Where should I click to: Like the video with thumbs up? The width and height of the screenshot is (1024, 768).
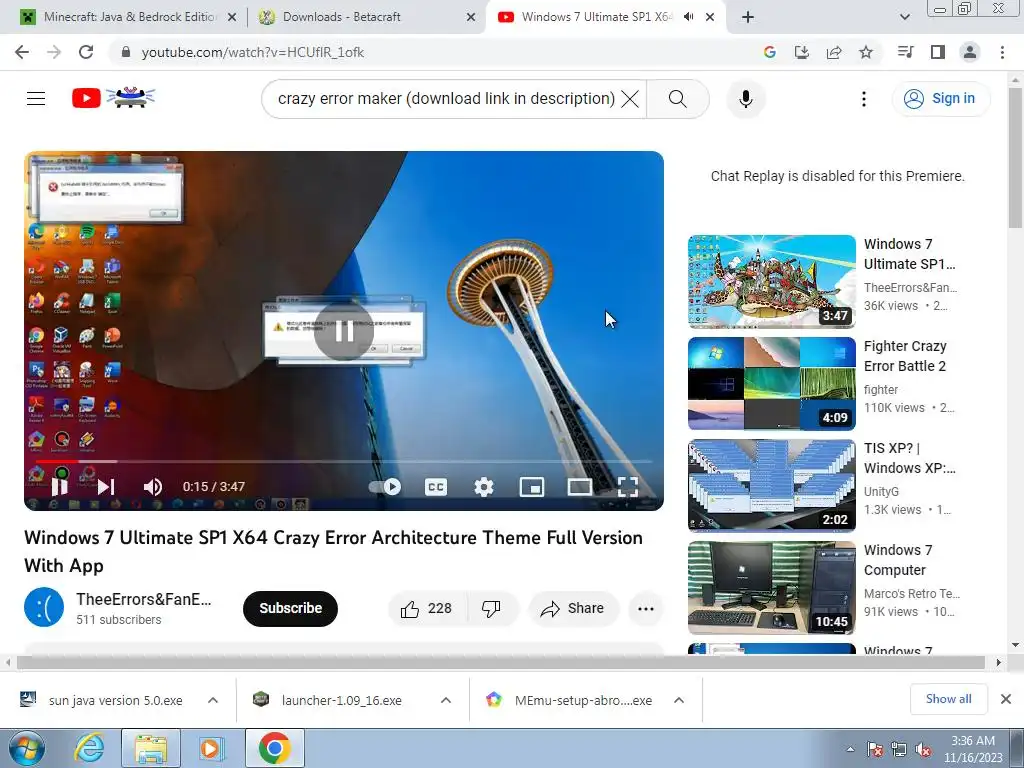(426, 609)
